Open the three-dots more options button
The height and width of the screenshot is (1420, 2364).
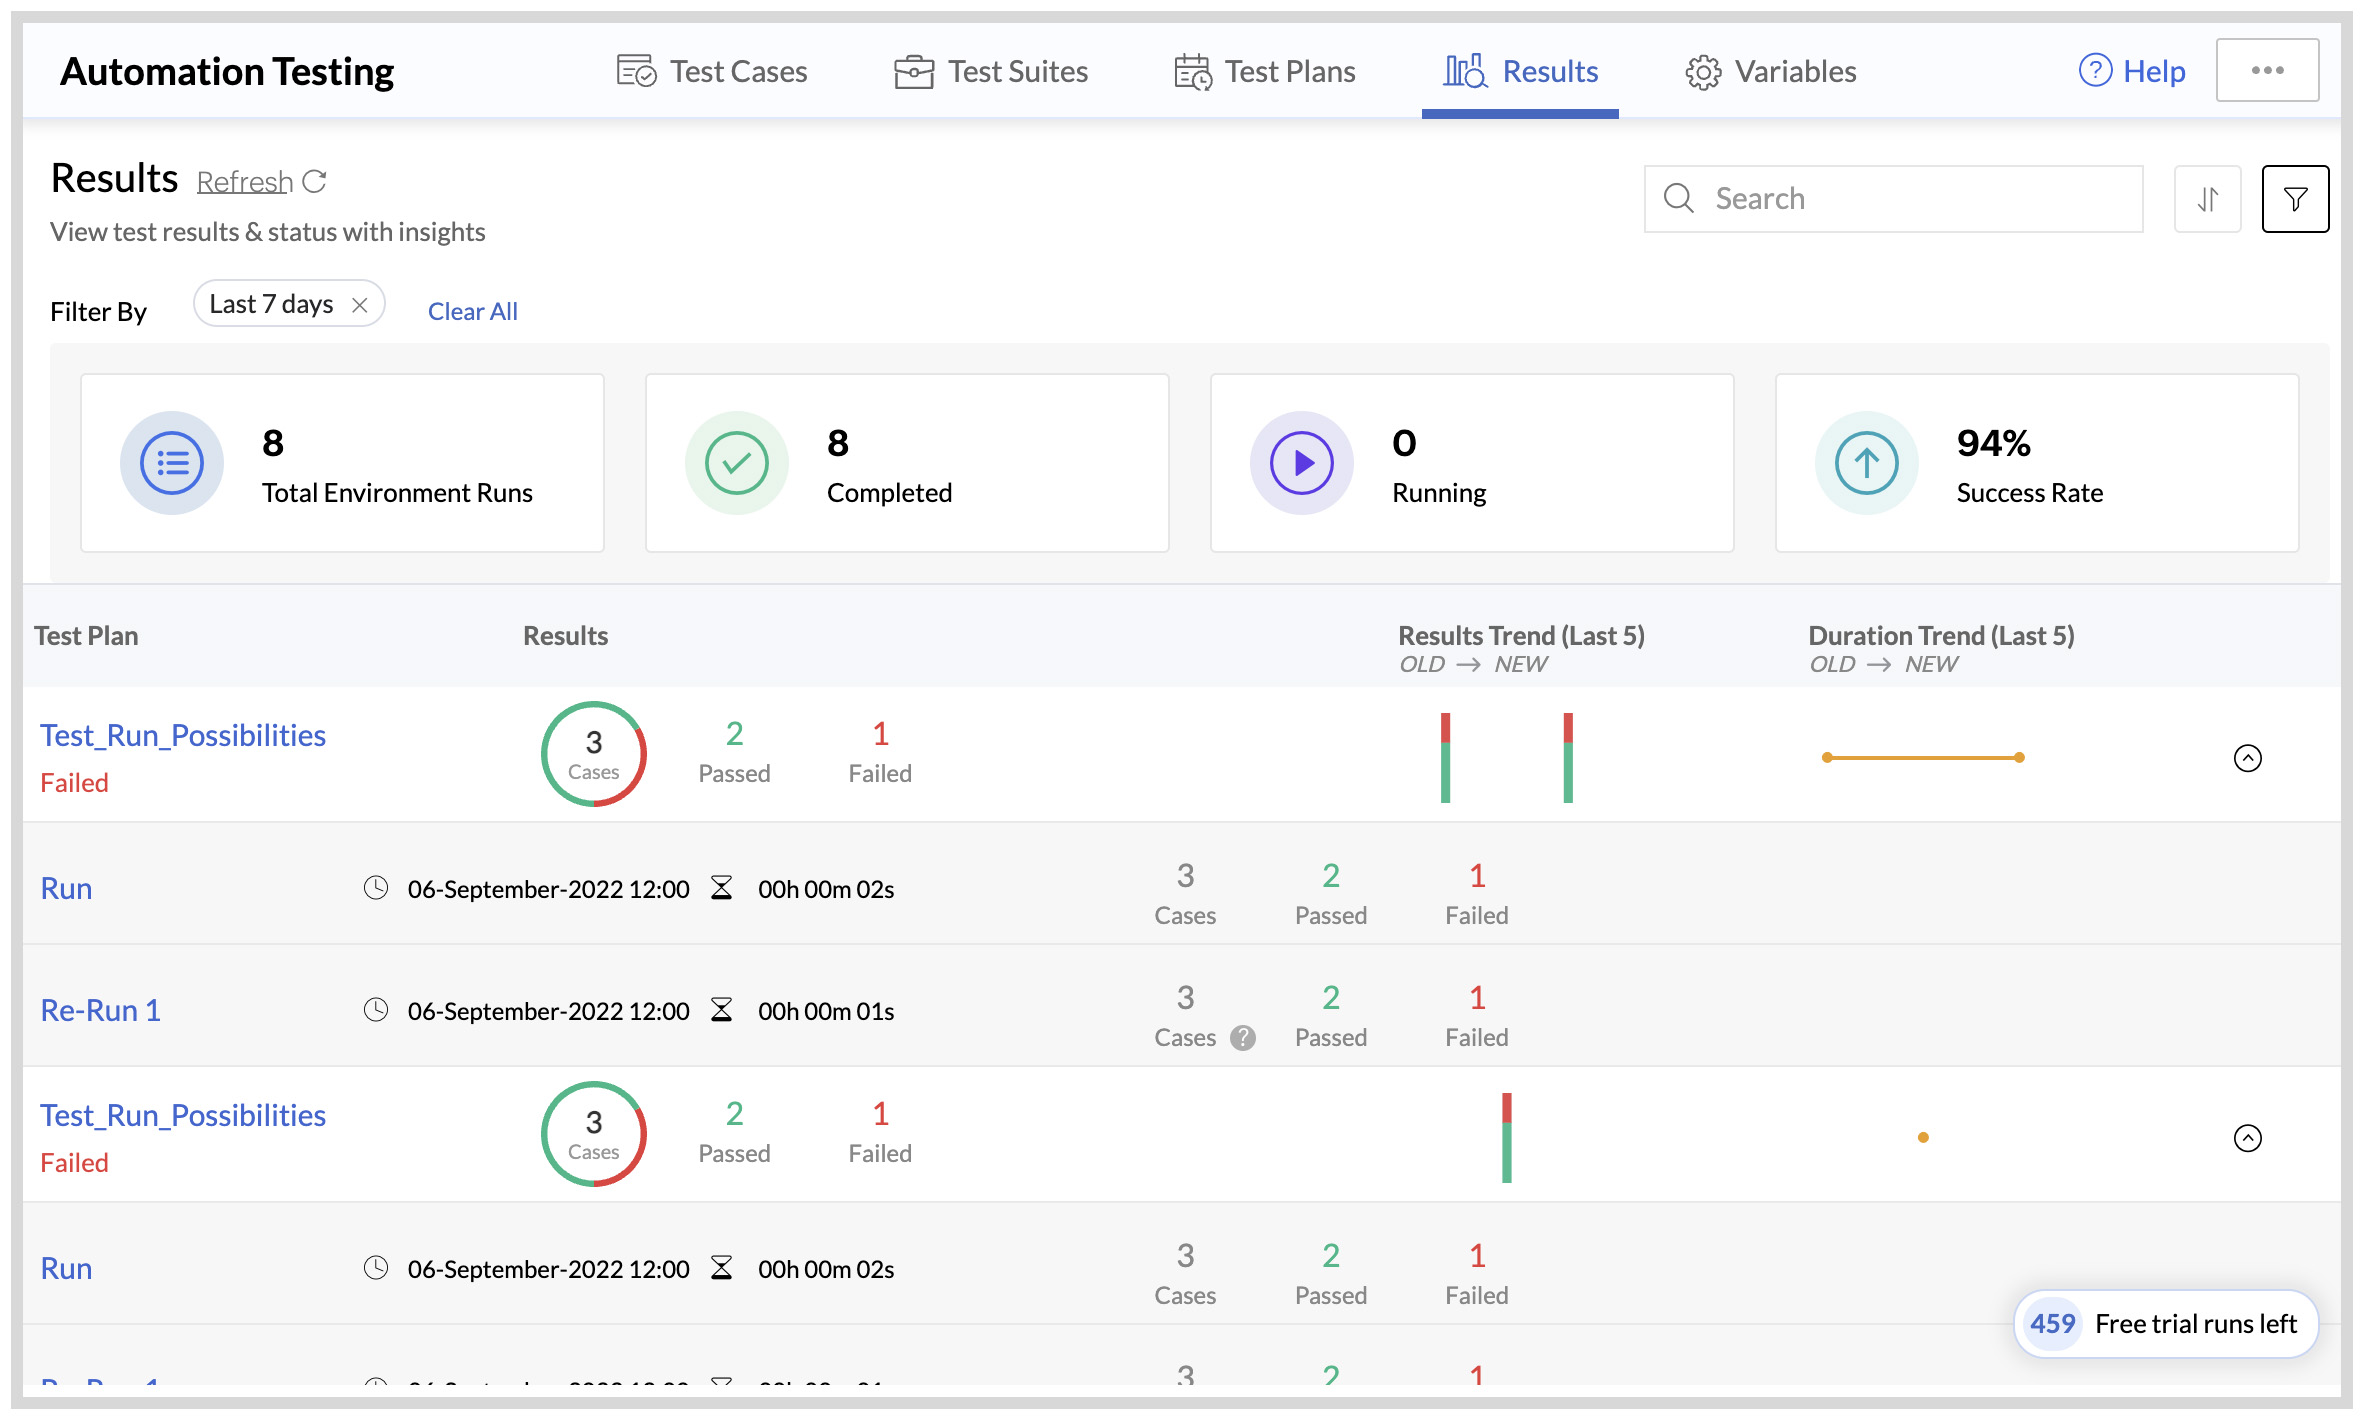2267,70
